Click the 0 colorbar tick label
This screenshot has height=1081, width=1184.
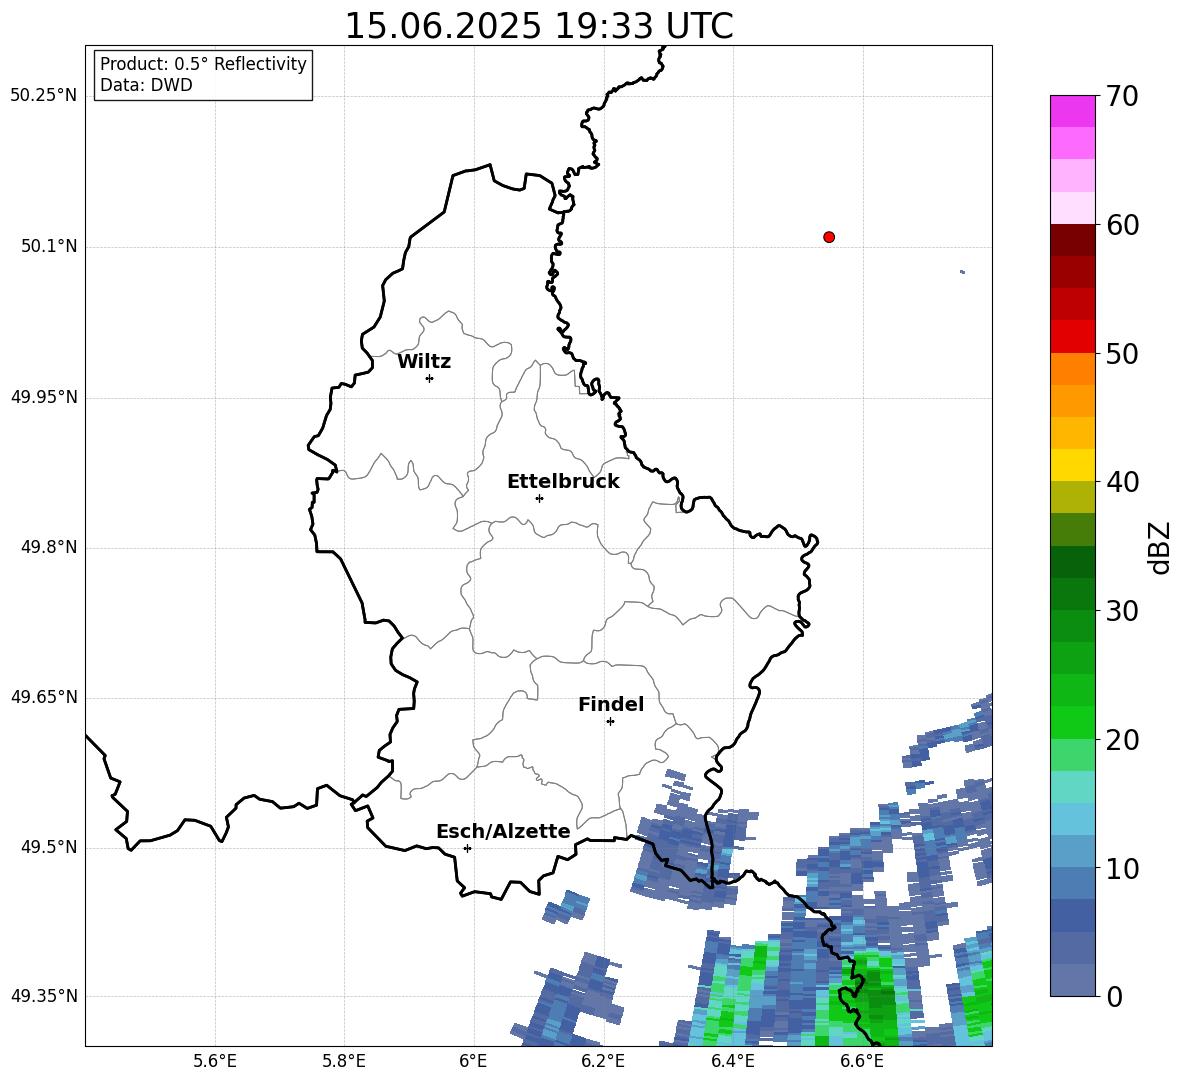[x=1114, y=996]
